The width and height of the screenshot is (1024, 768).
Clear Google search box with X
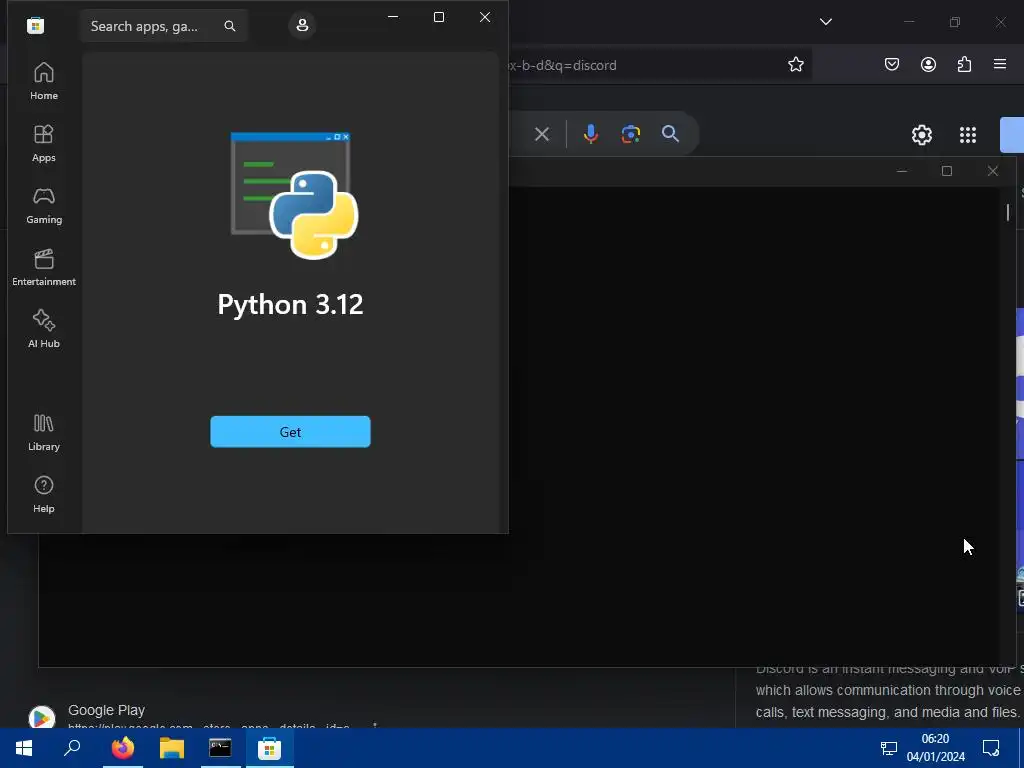point(541,135)
